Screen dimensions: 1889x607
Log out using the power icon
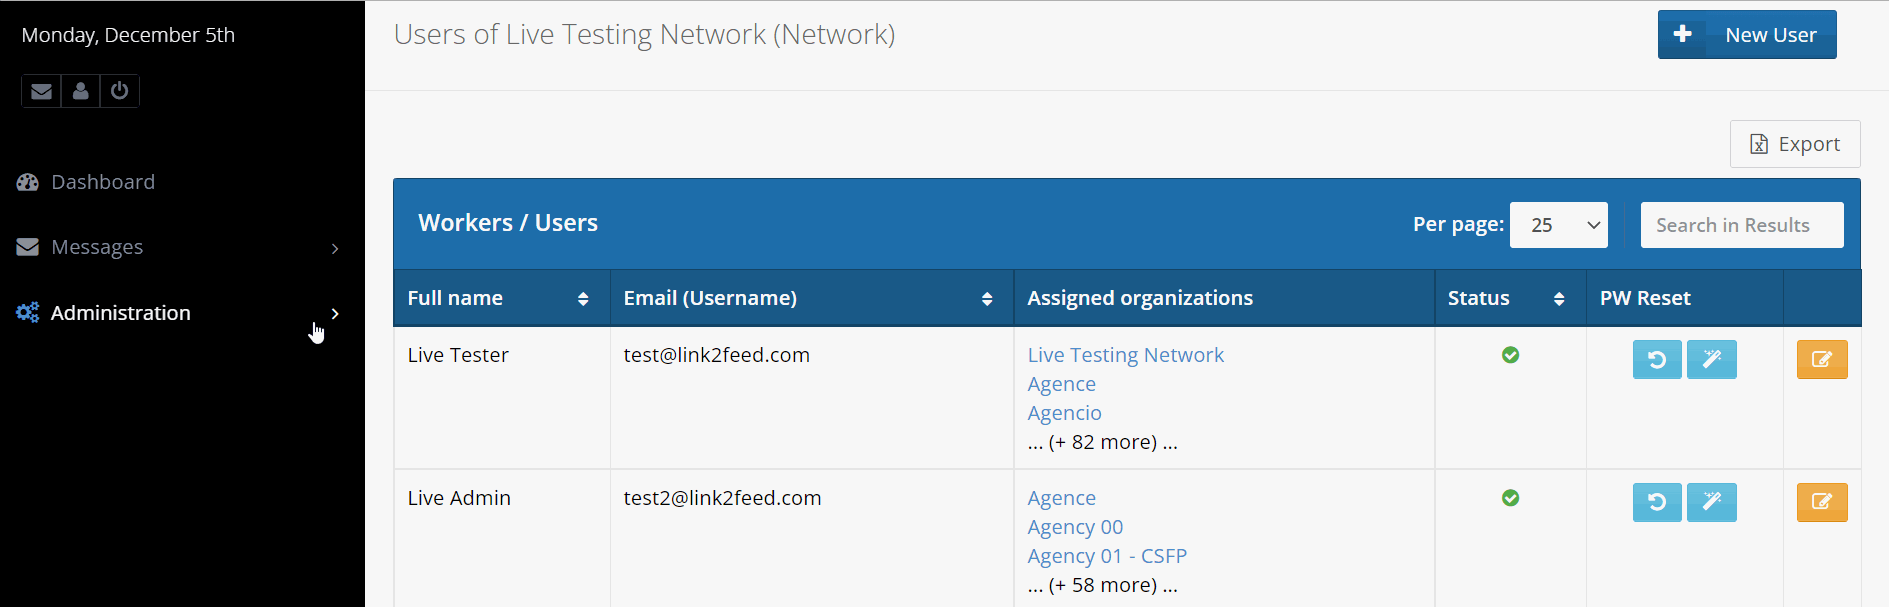(119, 91)
